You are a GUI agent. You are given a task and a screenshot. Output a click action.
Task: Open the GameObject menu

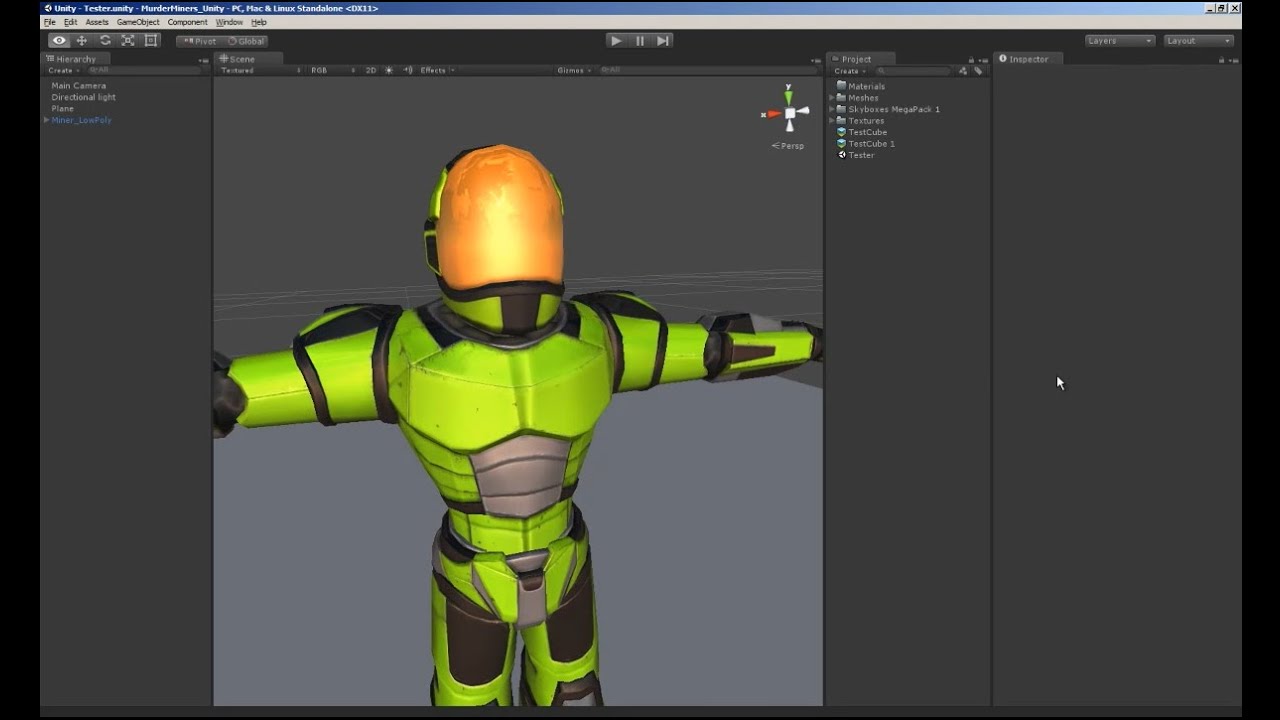coord(138,22)
